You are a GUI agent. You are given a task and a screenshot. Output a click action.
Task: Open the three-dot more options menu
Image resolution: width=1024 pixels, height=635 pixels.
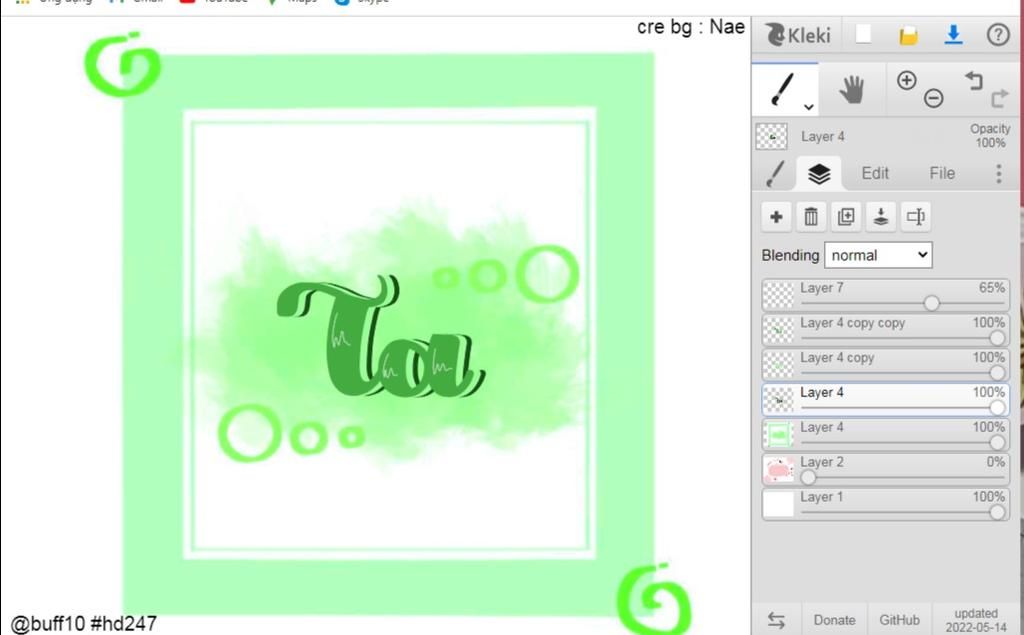999,173
